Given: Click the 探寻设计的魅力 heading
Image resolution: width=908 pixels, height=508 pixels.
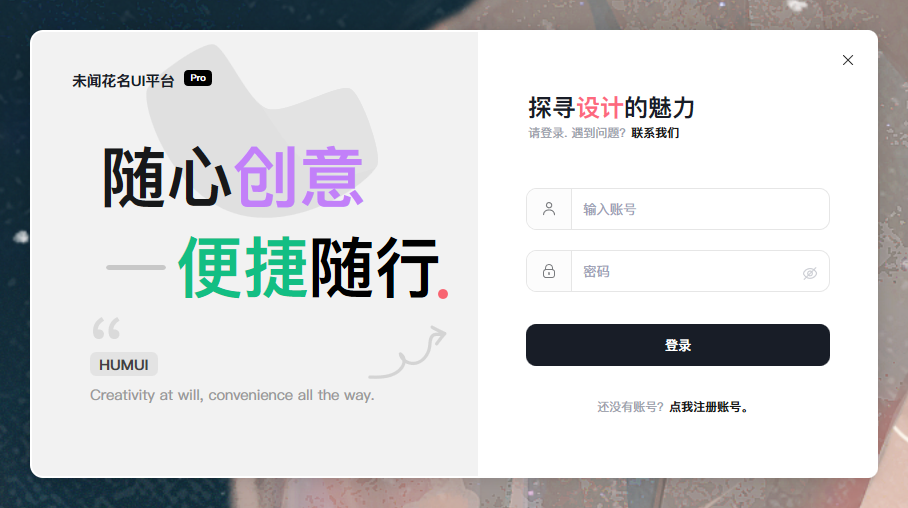Looking at the screenshot, I should point(612,108).
